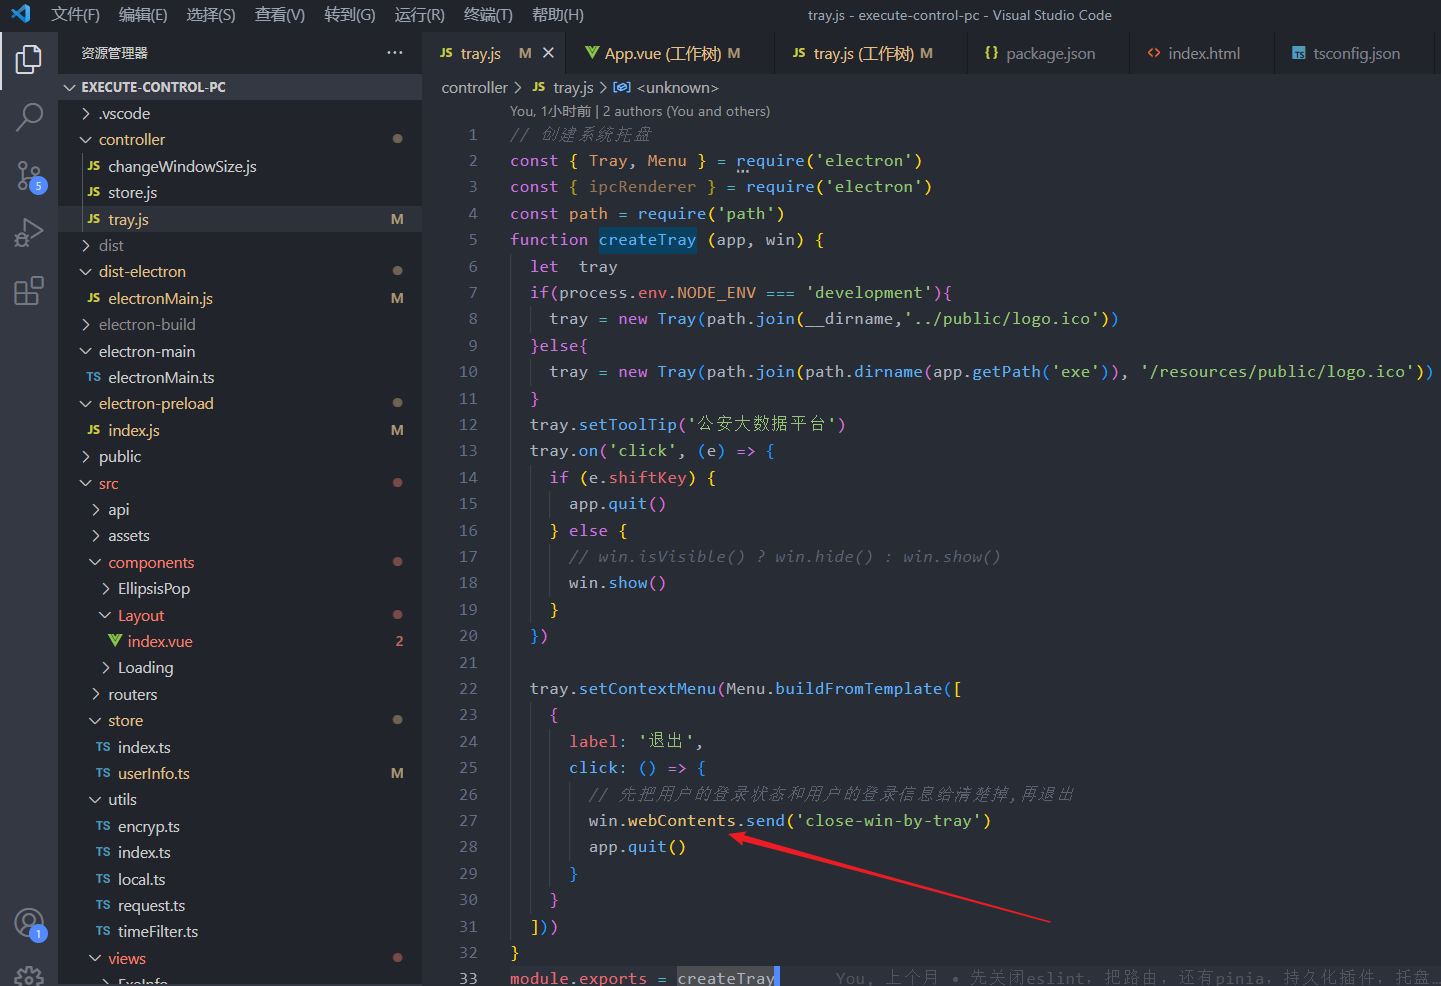Expand the assets folder
Image resolution: width=1441 pixels, height=986 pixels.
240,536
